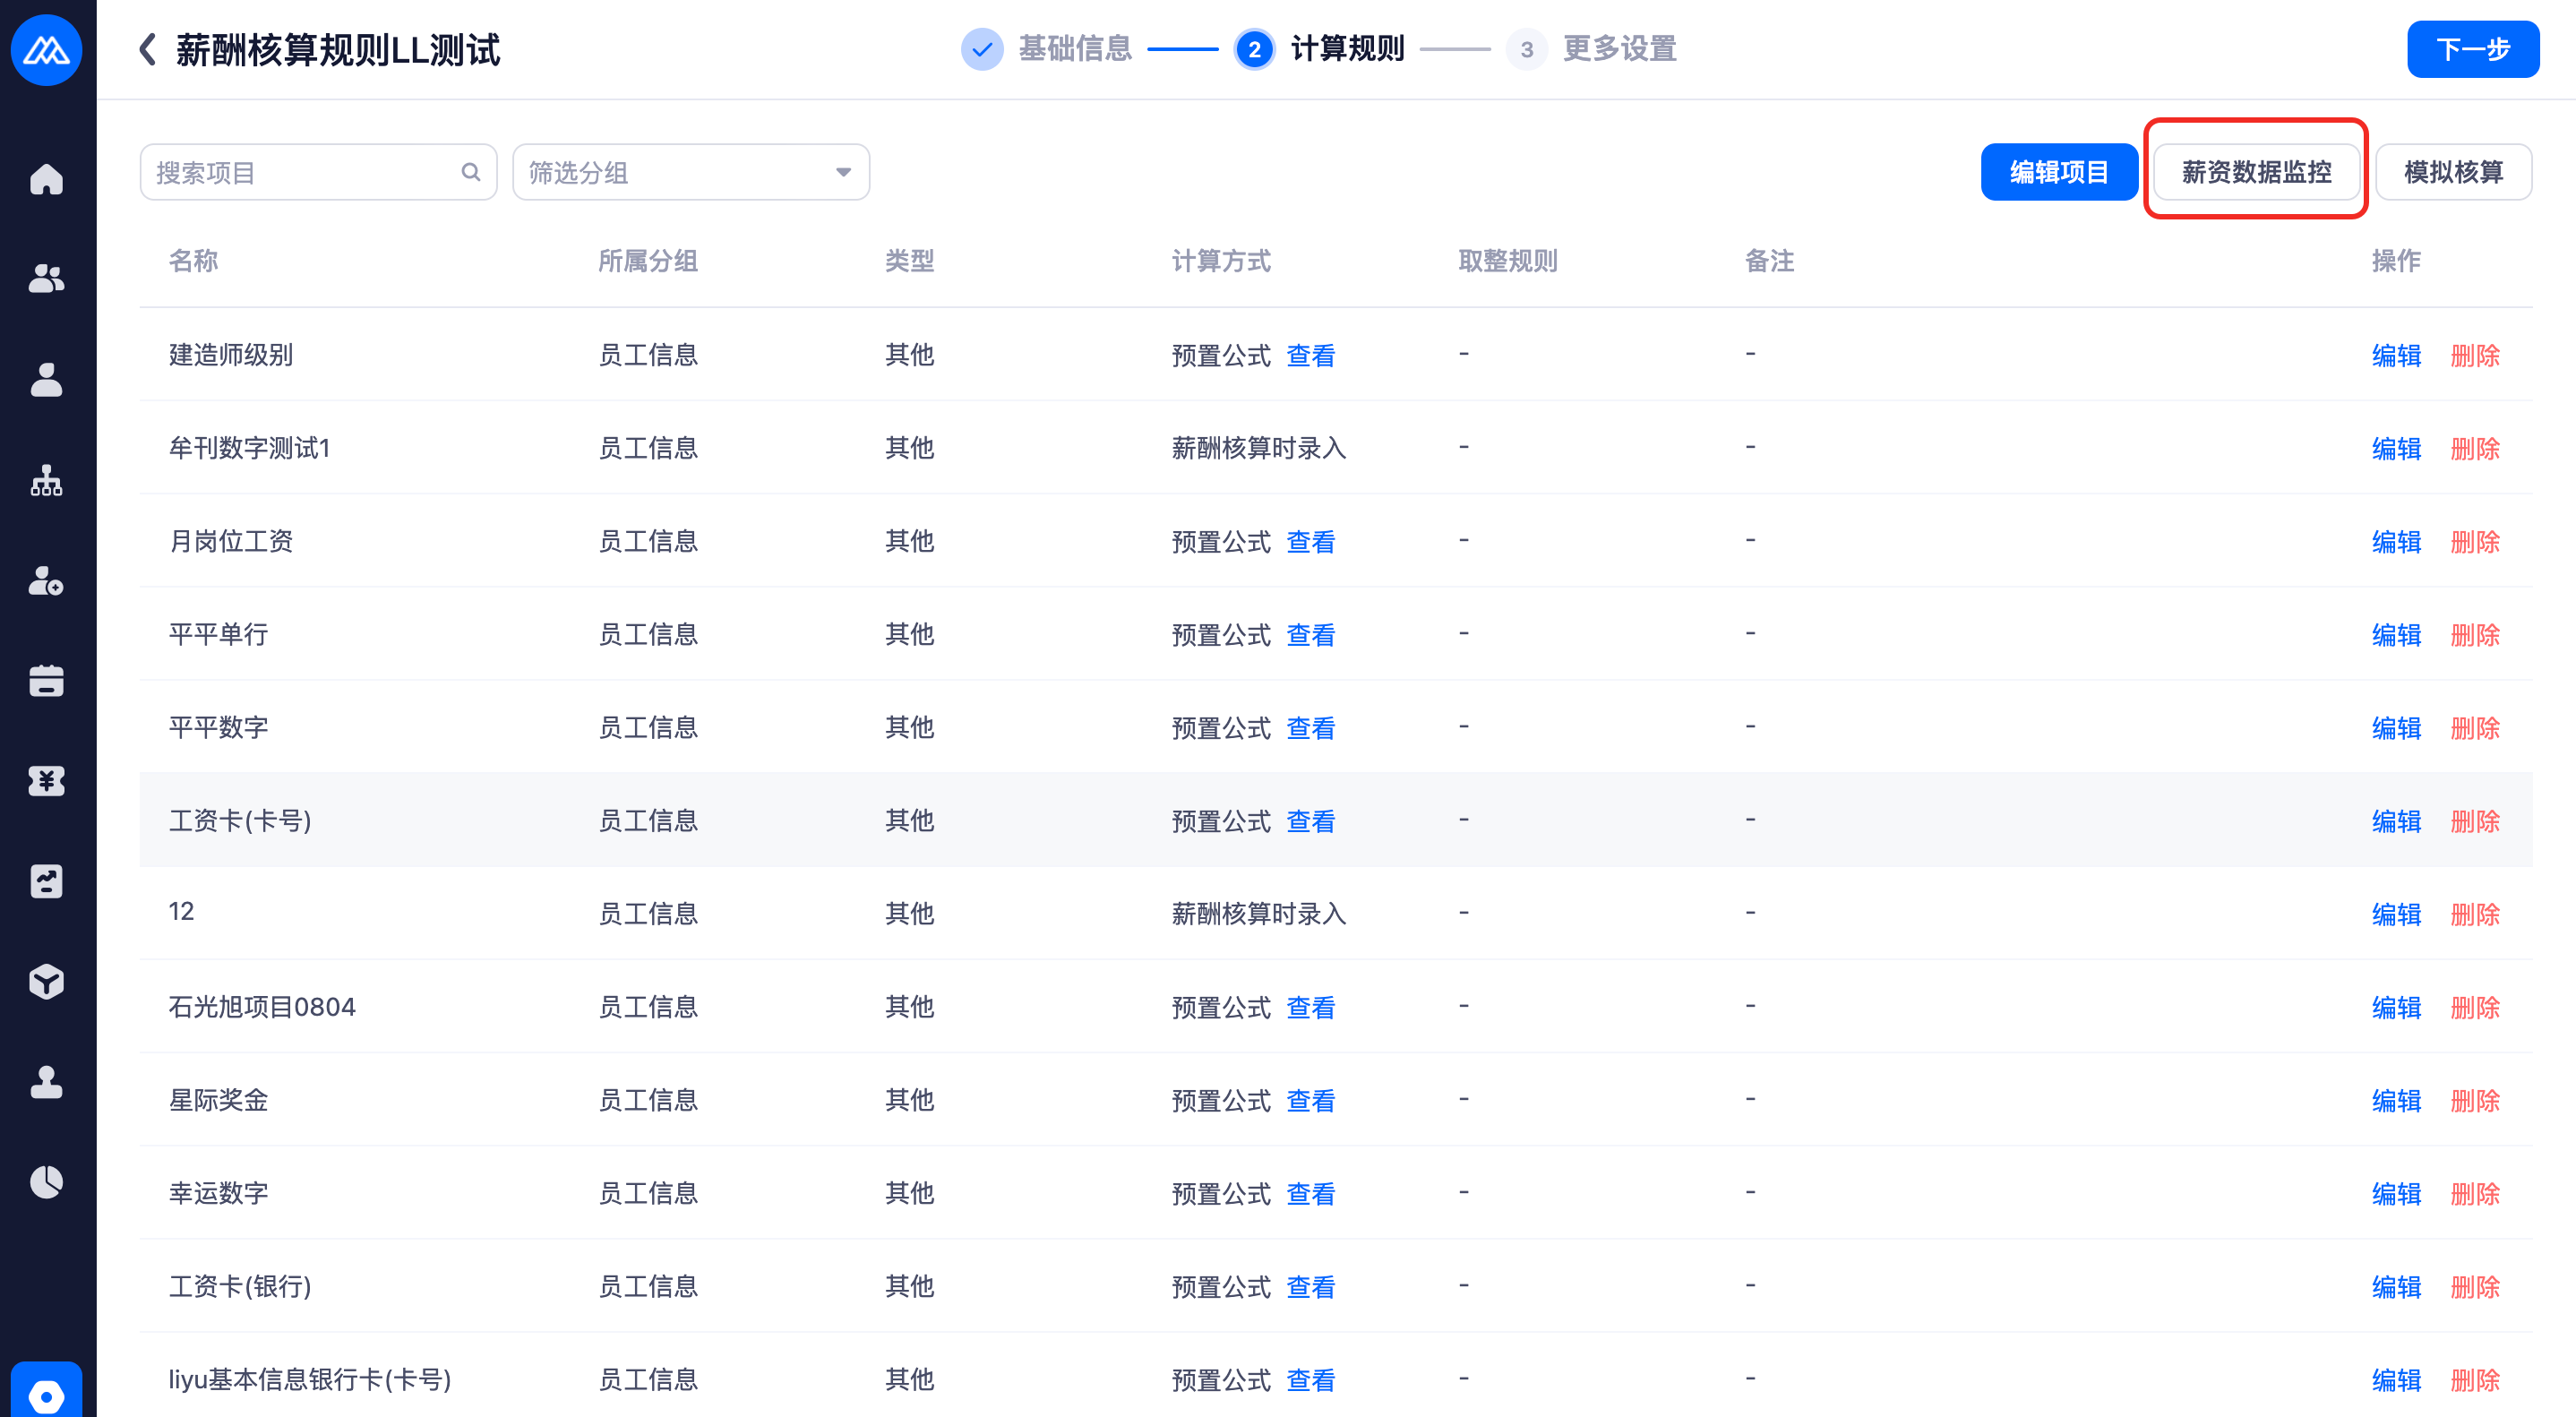Open the performance chart icon in the sidebar

click(46, 882)
